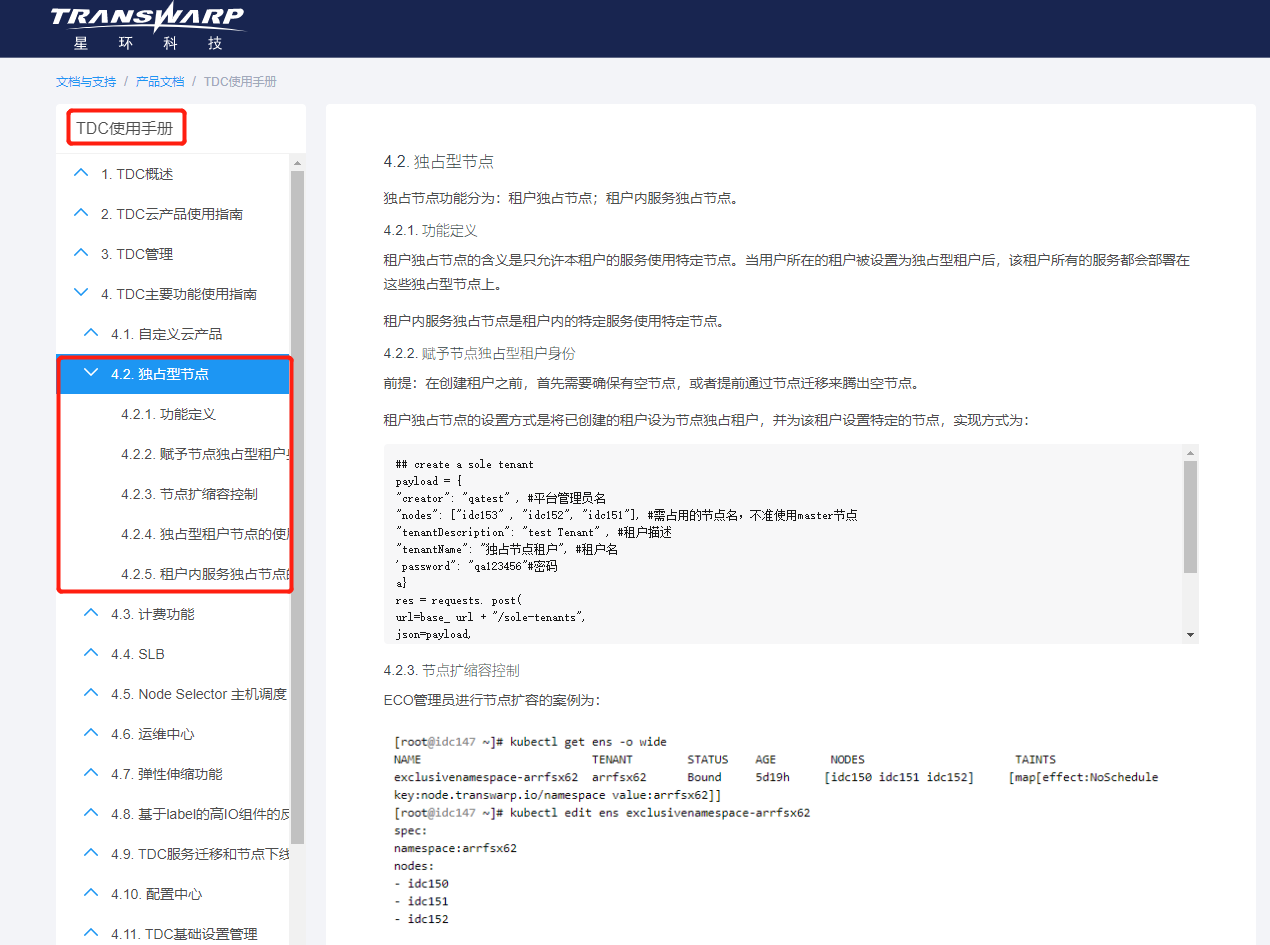Click the '## create a sole tenant' code line
This screenshot has height=945, width=1270.
[465, 464]
